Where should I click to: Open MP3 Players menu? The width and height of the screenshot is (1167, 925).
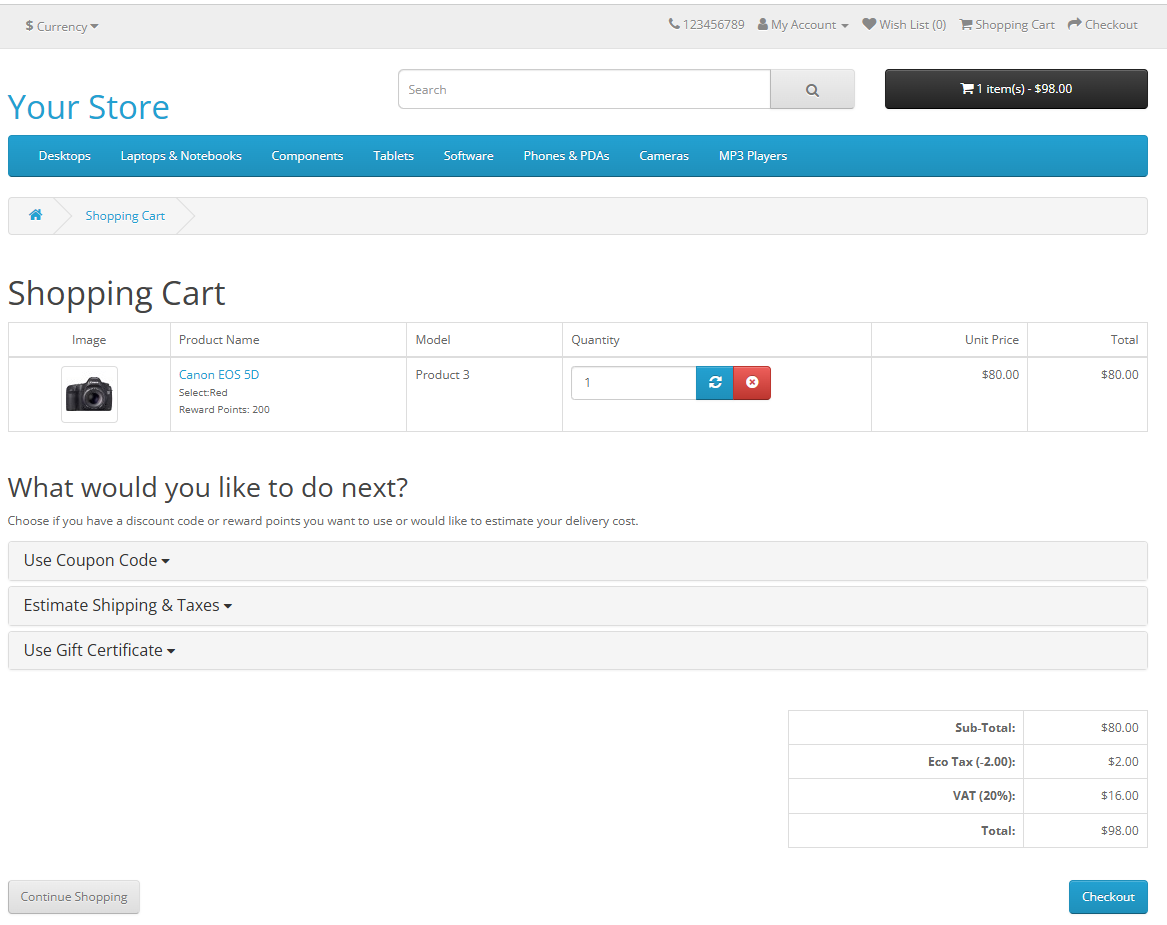coord(753,156)
